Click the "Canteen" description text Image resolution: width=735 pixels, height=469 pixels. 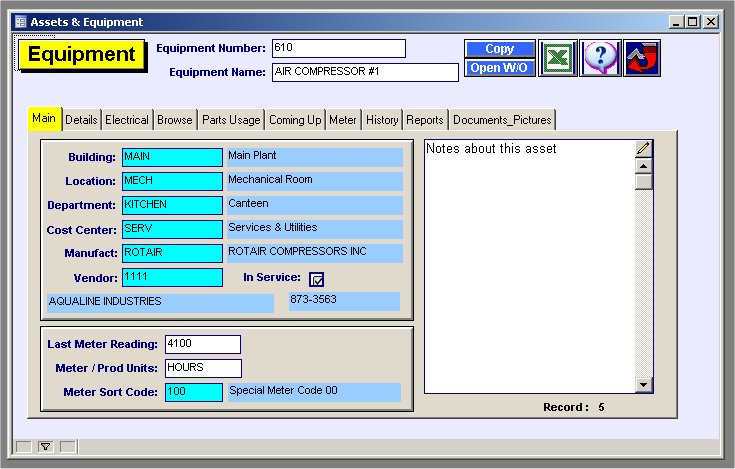tap(248, 203)
